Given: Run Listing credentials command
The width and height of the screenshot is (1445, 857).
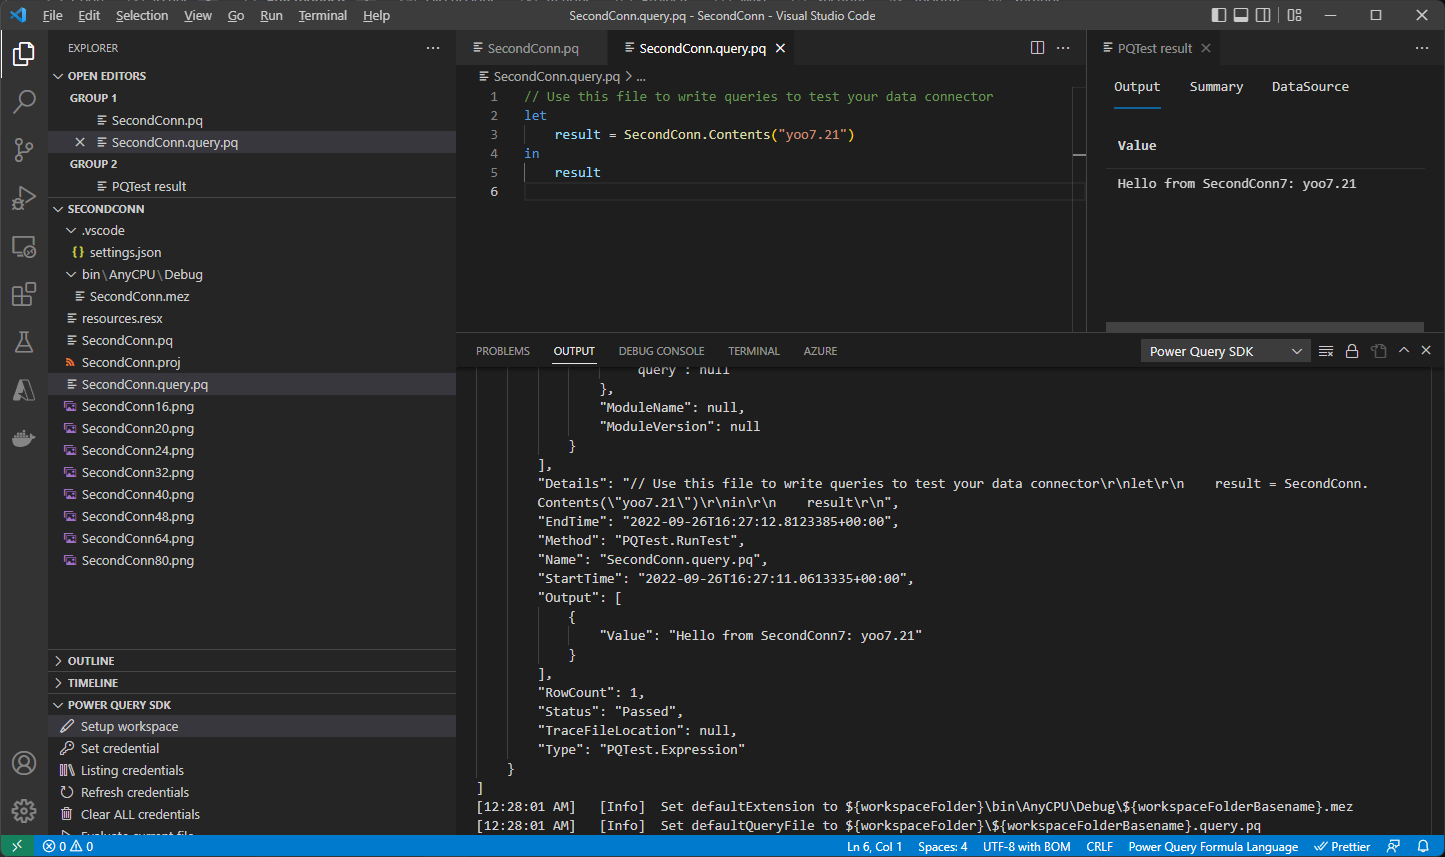Looking at the screenshot, I should tap(252, 771).
